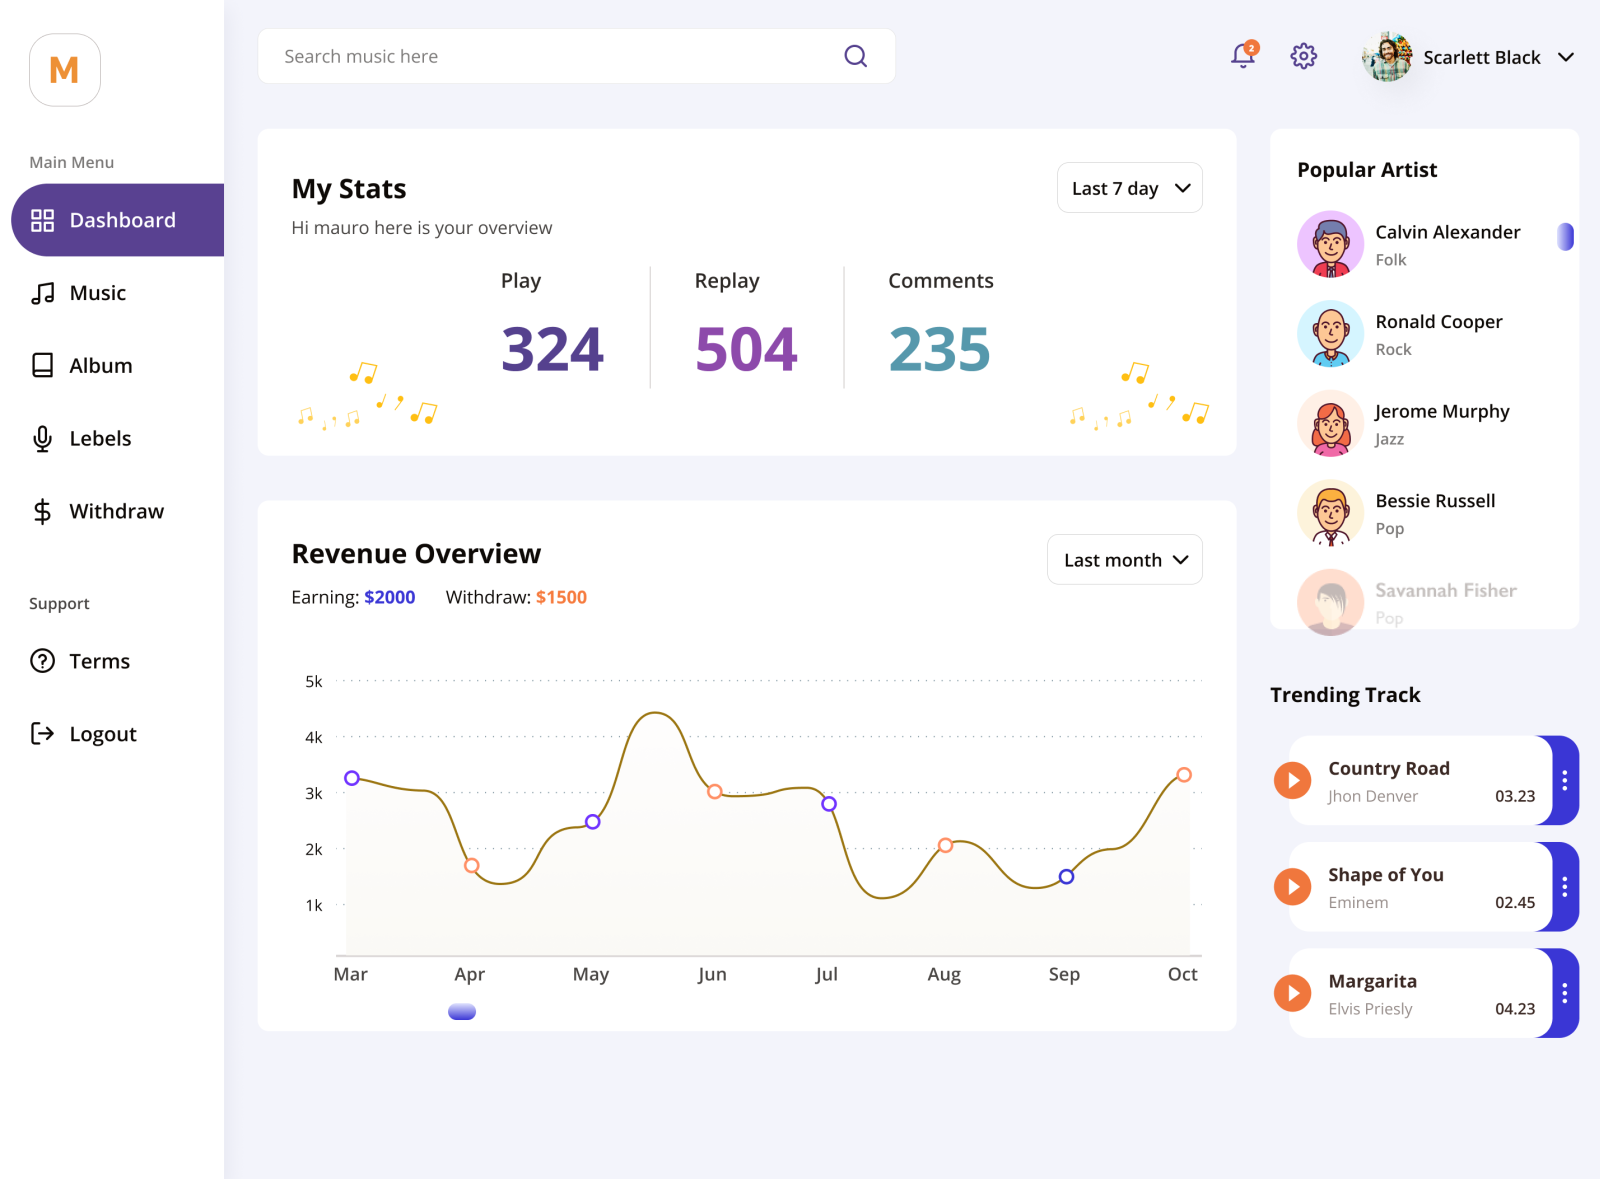Click the notification bell icon
The image size is (1600, 1179).
click(x=1243, y=56)
